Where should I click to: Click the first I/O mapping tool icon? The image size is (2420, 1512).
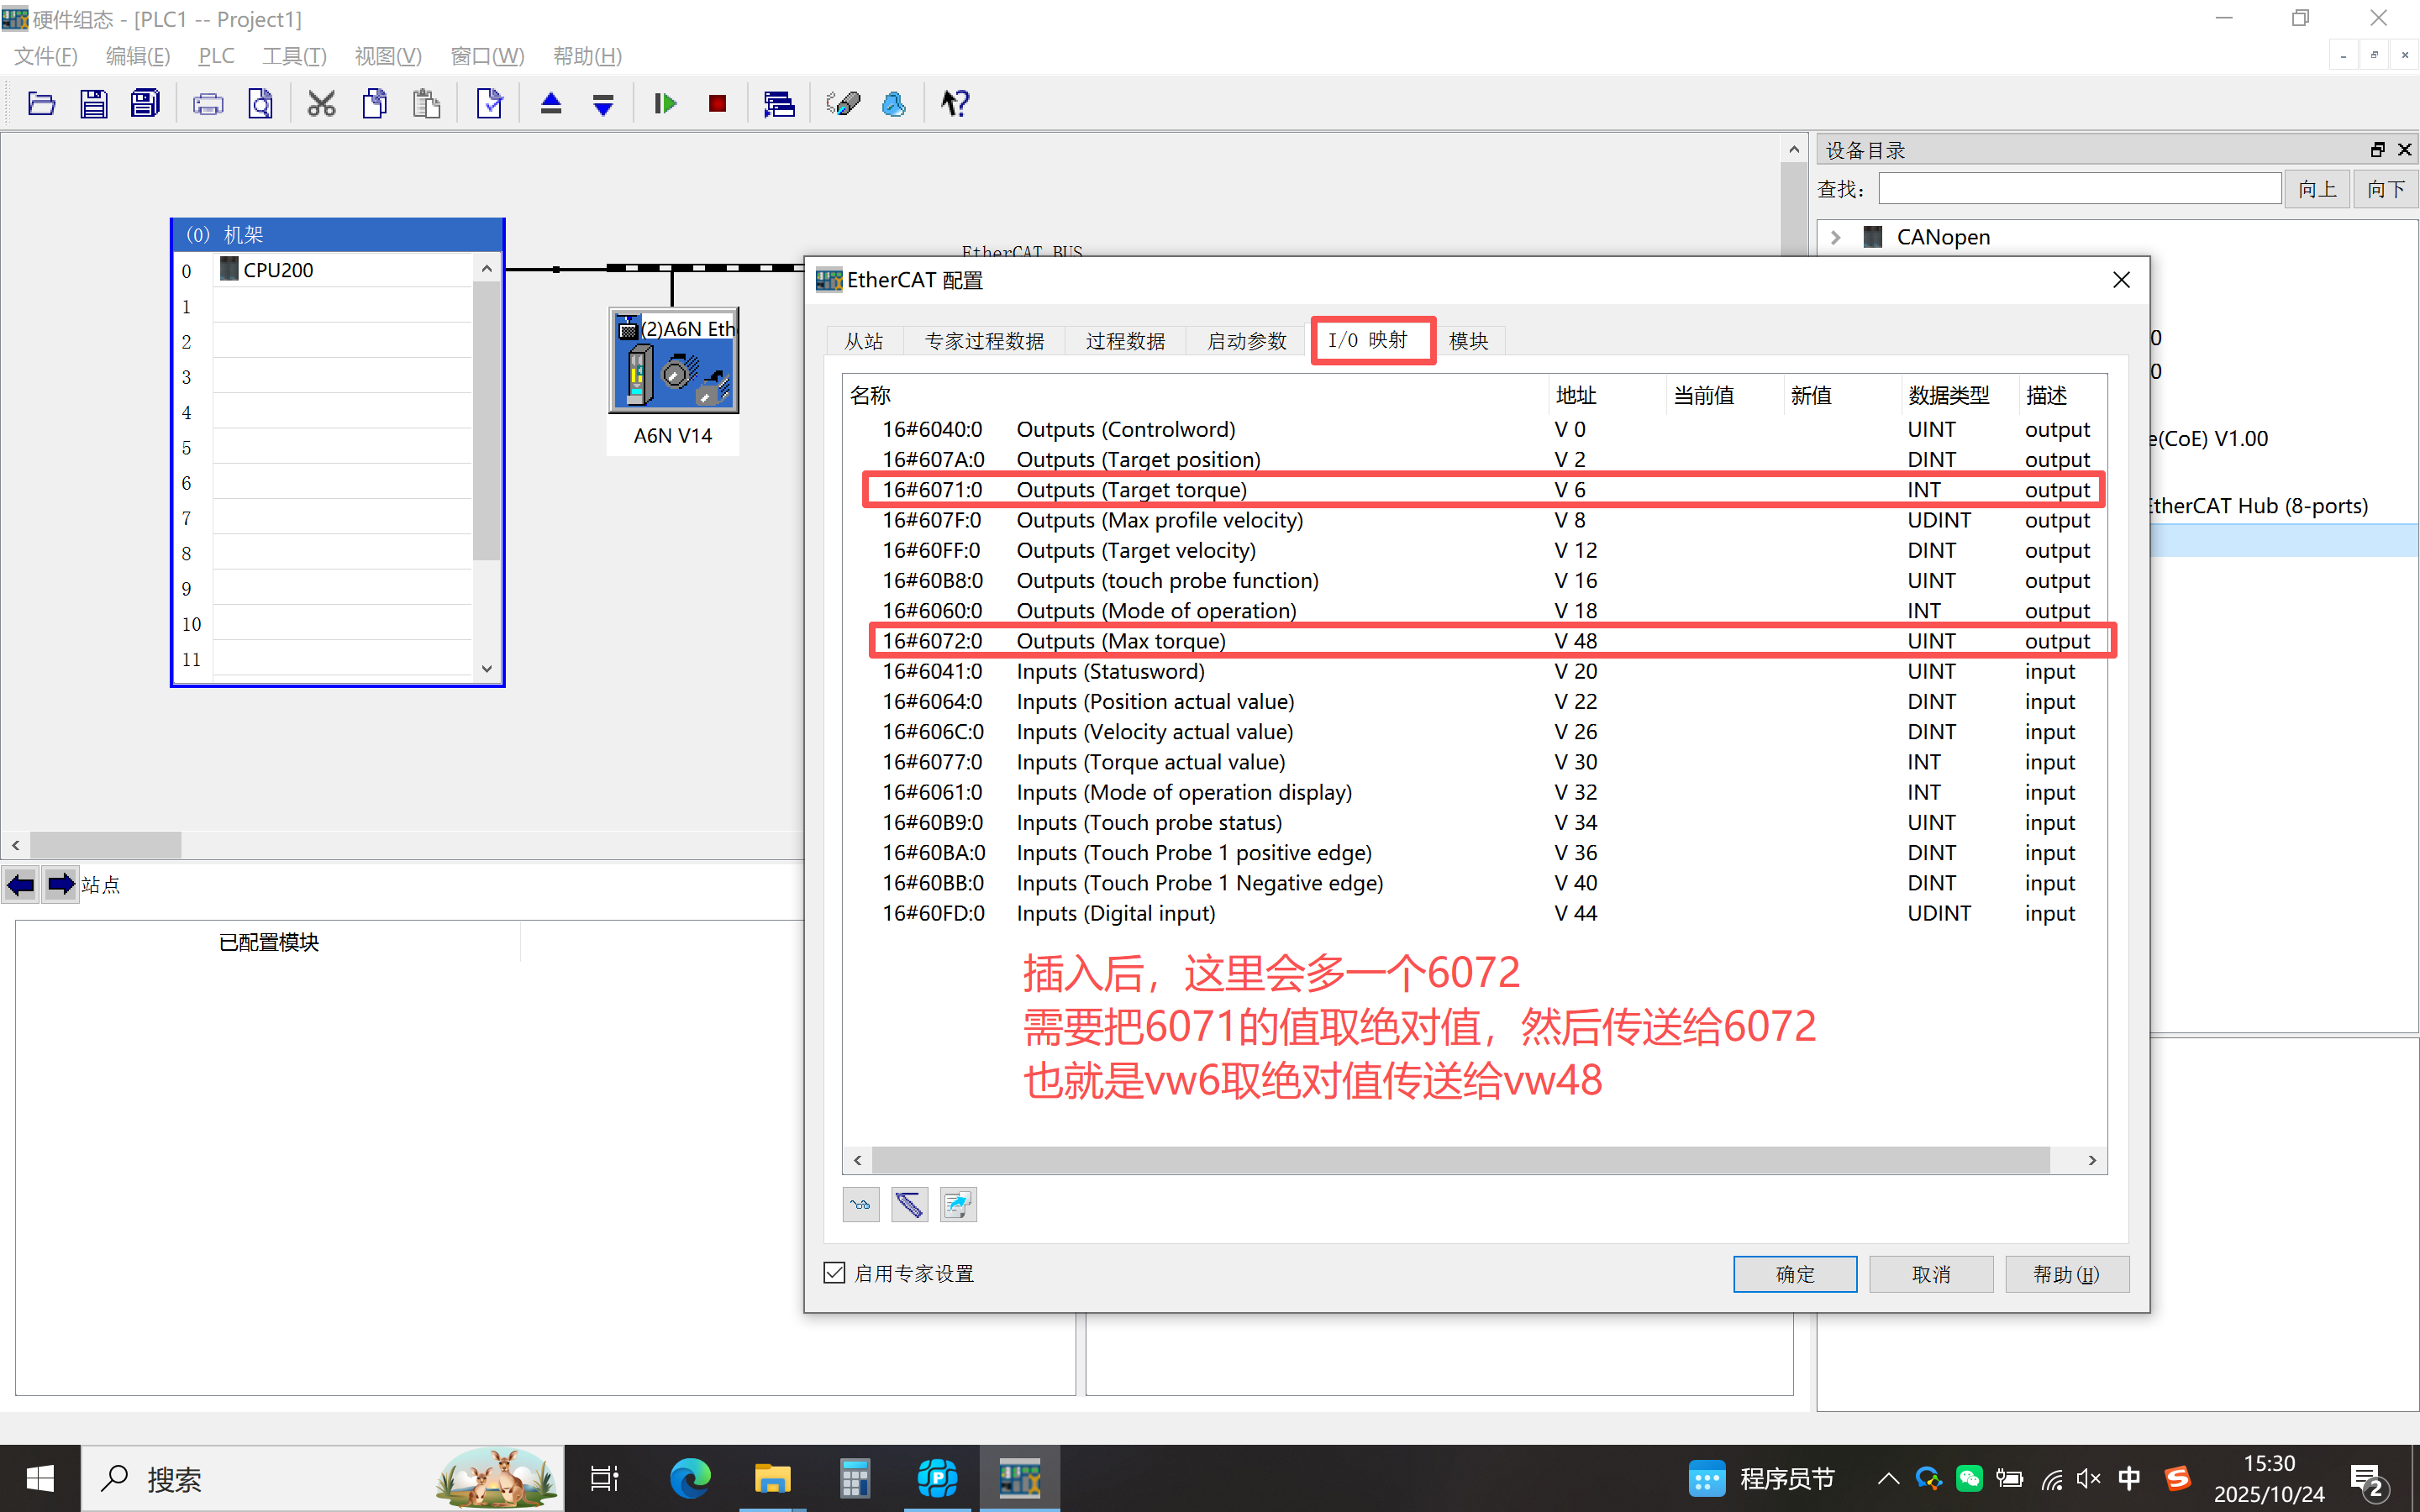point(861,1205)
